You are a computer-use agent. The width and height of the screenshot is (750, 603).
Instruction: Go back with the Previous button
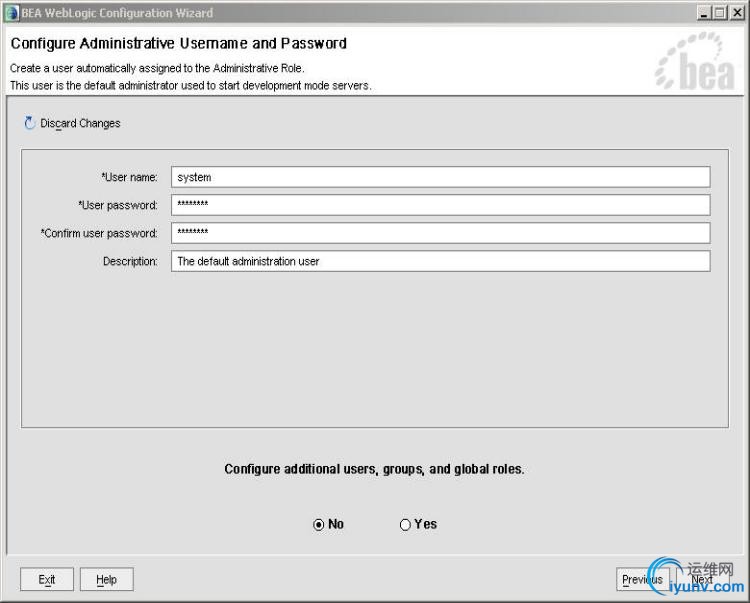[642, 579]
